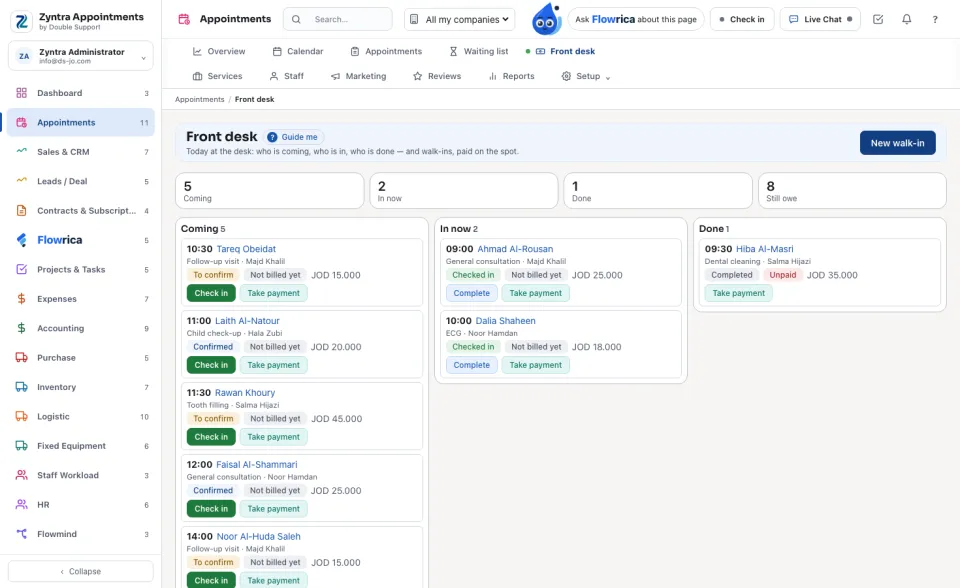Check in Faisal Al-Shammari
This screenshot has width=960, height=588.
(x=211, y=509)
